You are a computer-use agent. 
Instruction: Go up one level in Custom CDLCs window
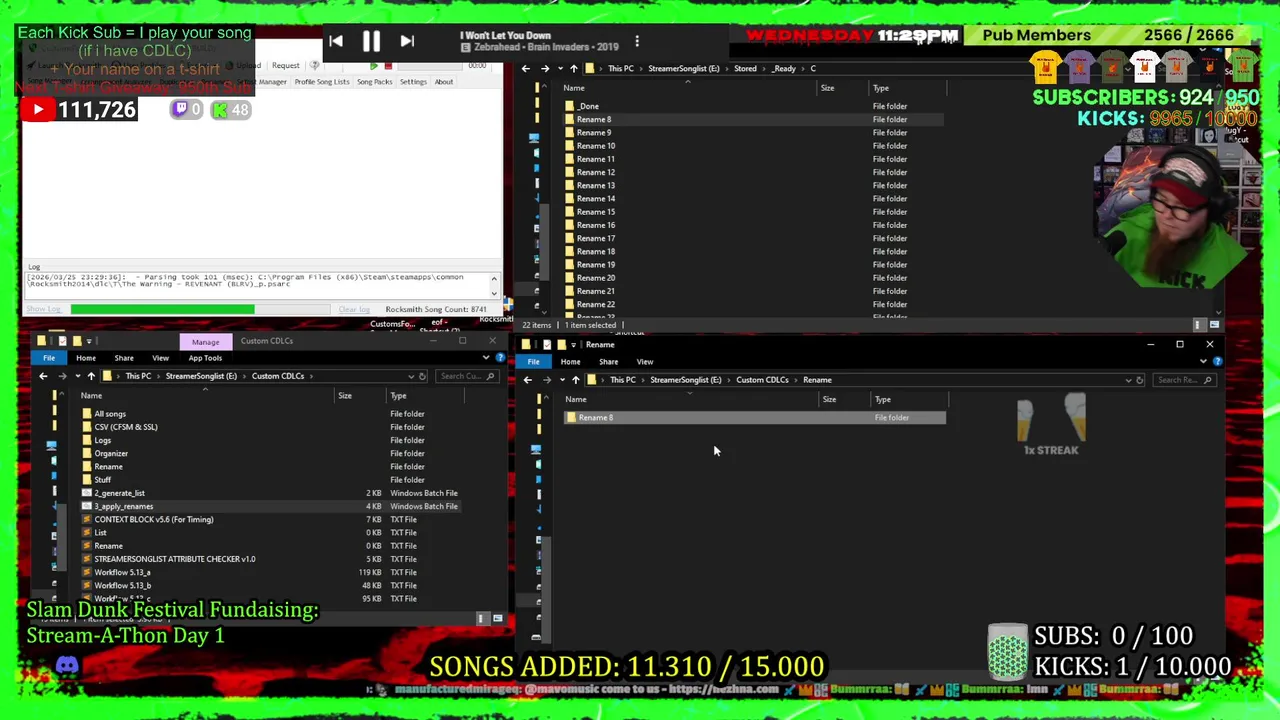[91, 376]
